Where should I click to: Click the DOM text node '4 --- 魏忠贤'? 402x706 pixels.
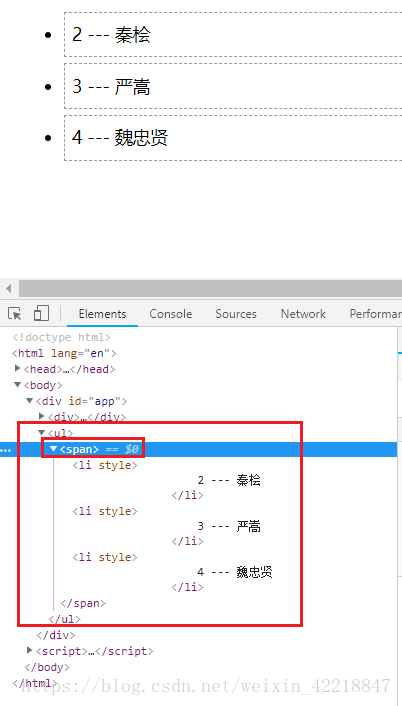click(235, 572)
